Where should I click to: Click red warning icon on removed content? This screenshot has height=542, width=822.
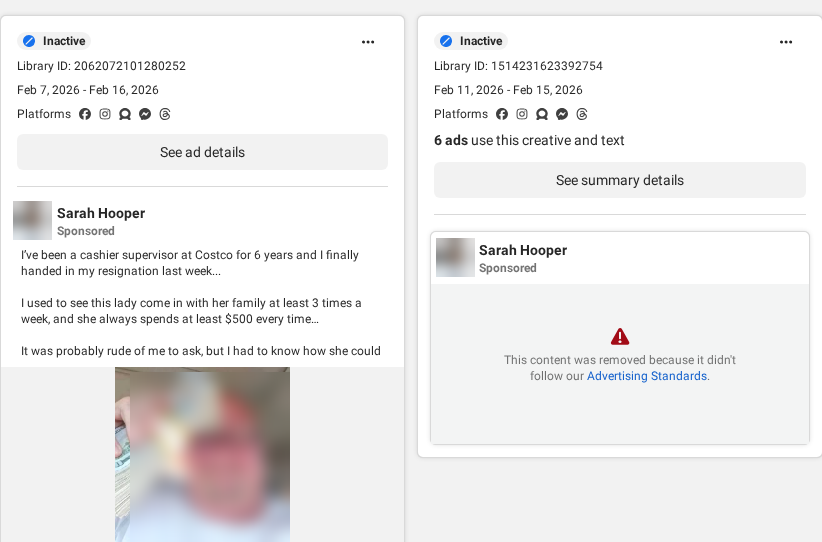pos(620,337)
